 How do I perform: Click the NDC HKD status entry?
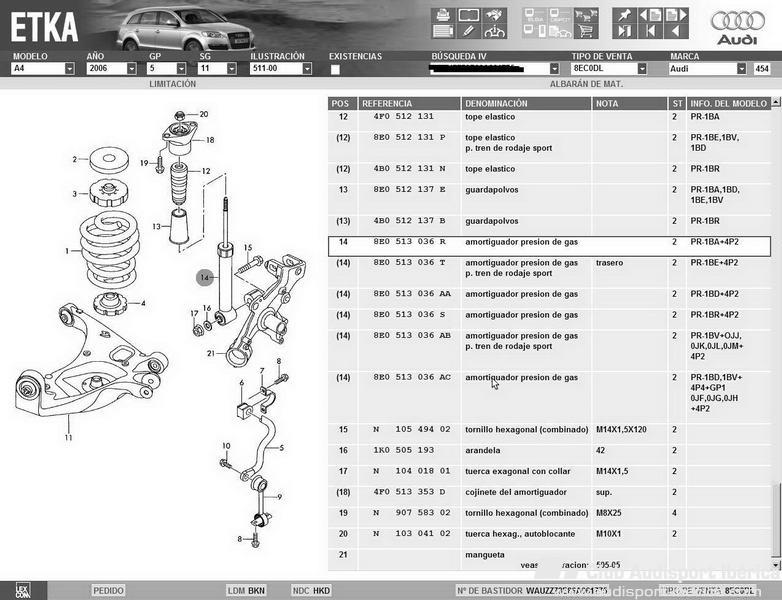click(311, 591)
